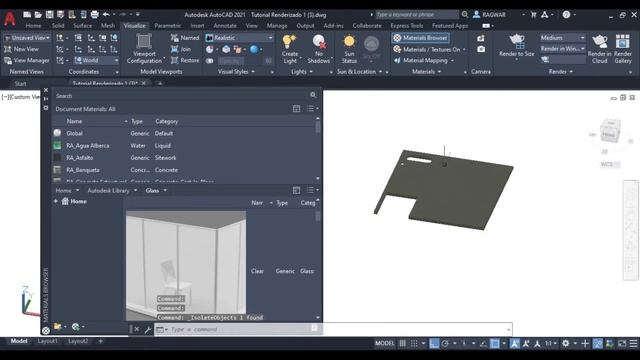
Task: Open the AutoCAD application menu logo
Action: tap(10, 18)
